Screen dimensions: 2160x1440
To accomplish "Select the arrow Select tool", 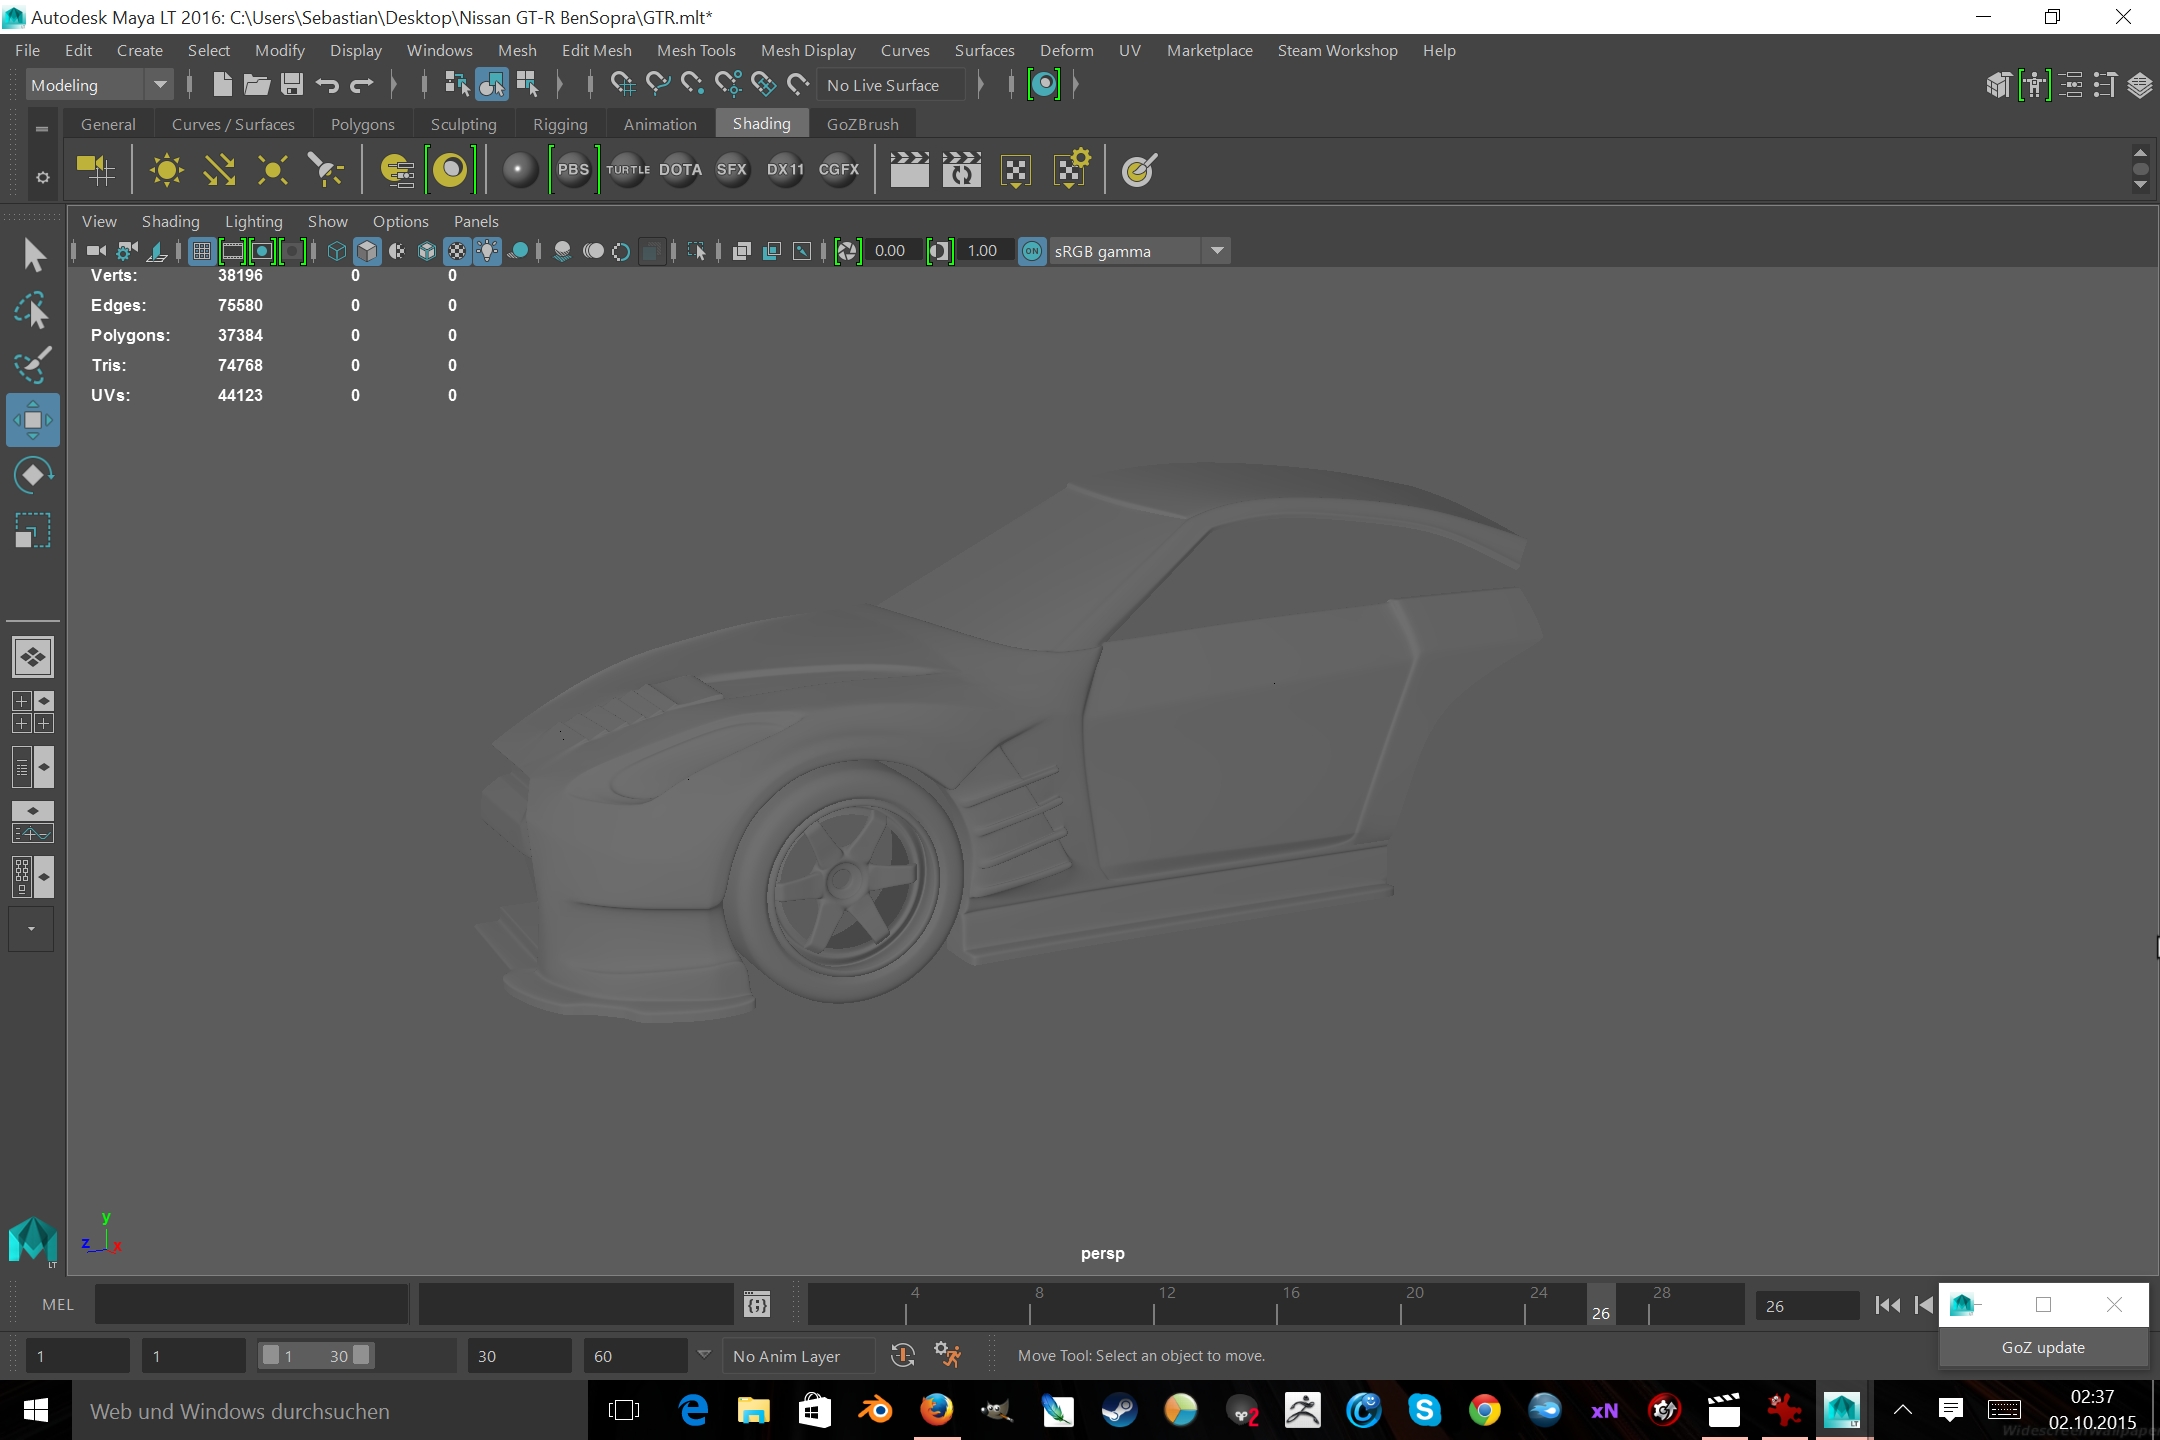I will click(33, 255).
